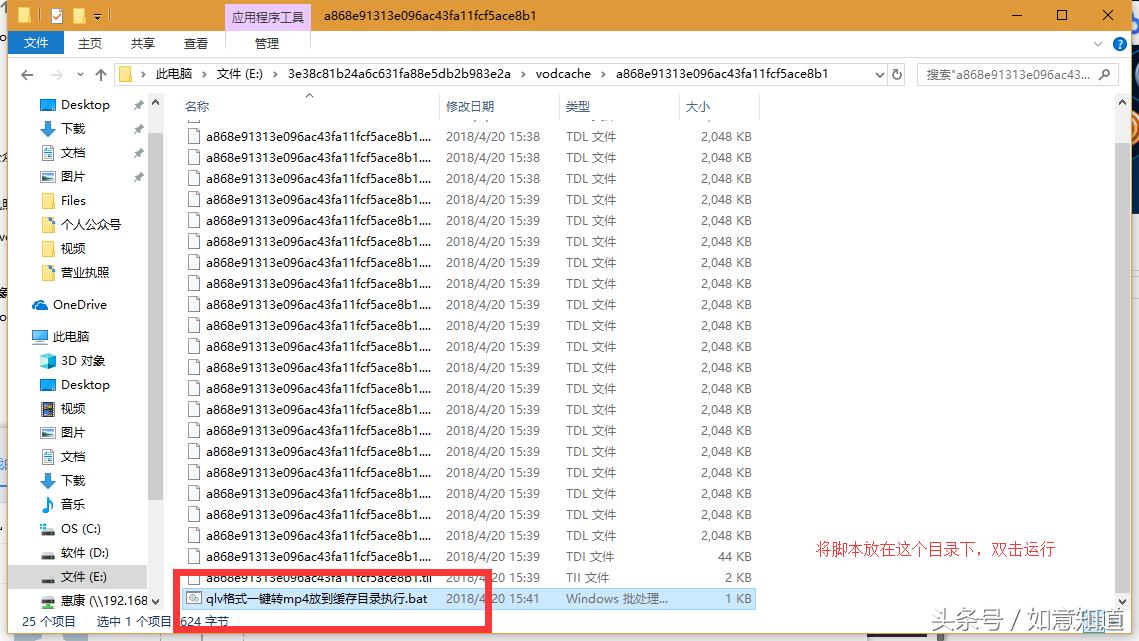Go forward with the forward arrow
Viewport: 1139px width, 641px height.
click(x=57, y=74)
